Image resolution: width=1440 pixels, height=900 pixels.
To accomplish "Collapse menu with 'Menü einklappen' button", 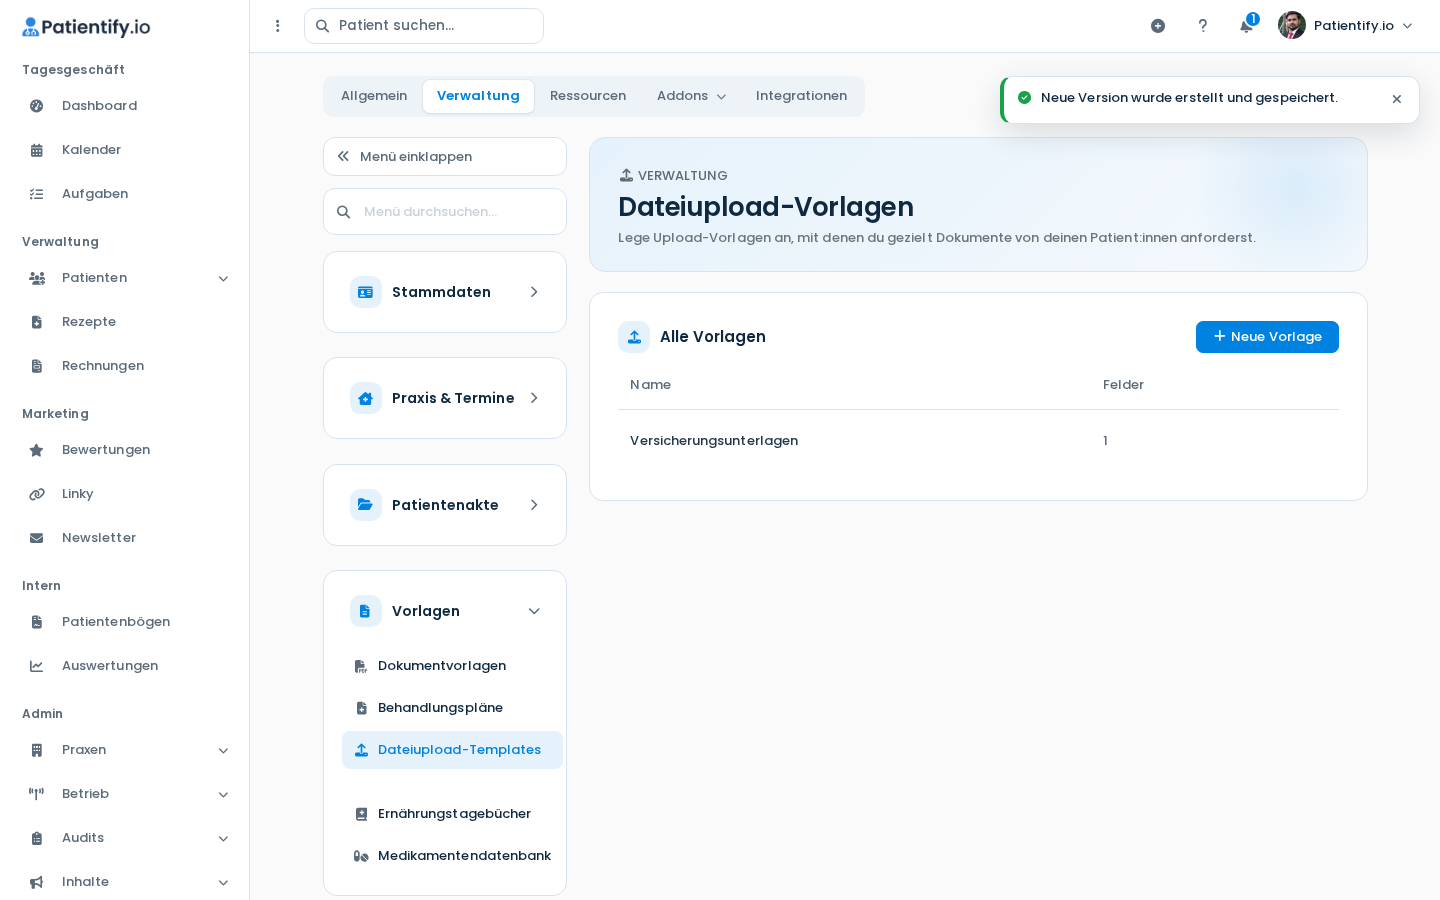I will (445, 156).
